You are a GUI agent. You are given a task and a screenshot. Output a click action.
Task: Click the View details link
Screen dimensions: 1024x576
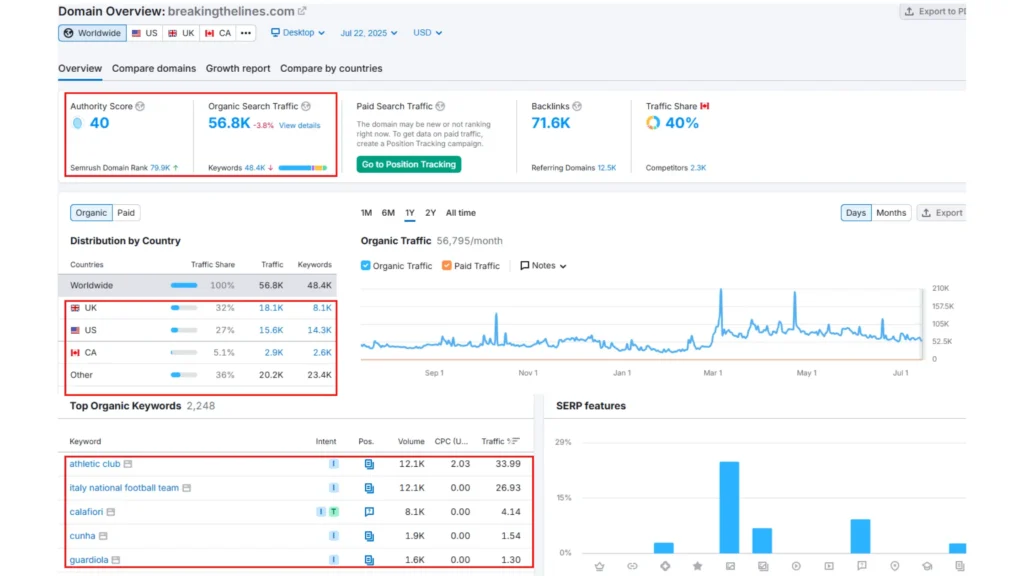pos(300,125)
